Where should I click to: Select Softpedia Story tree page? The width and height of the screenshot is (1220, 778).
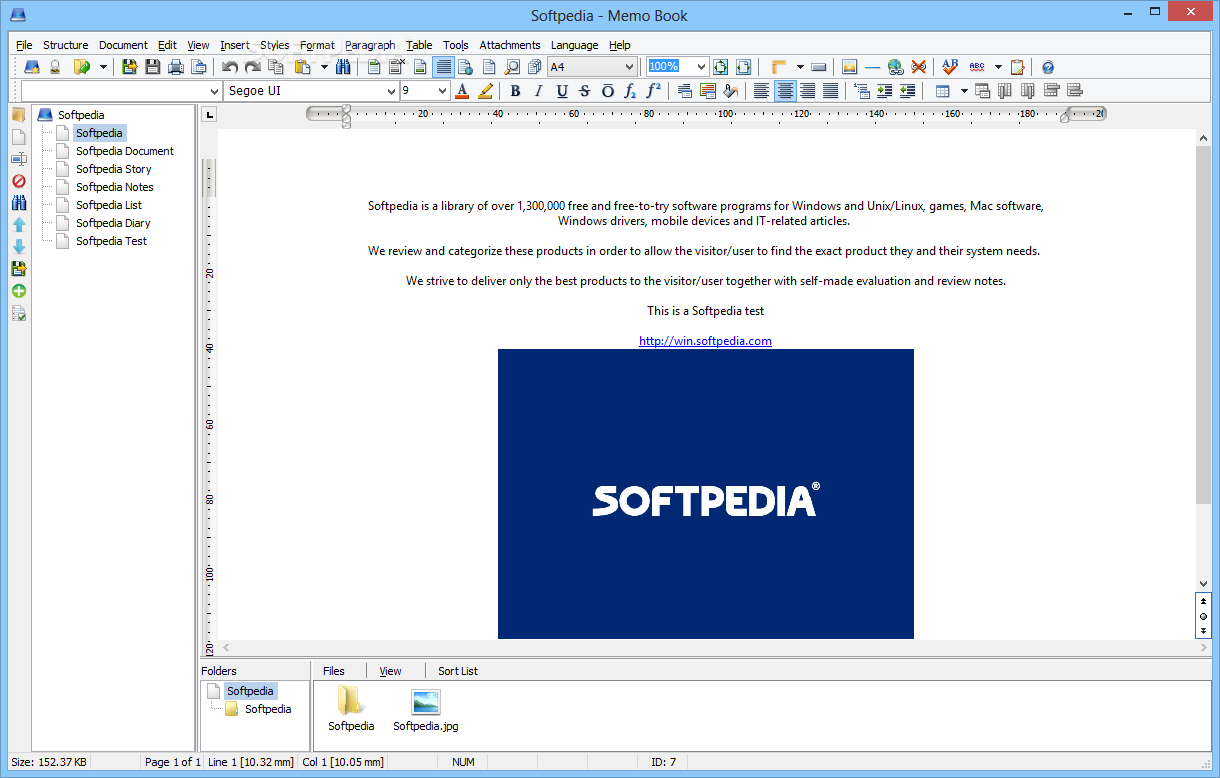pyautogui.click(x=114, y=169)
